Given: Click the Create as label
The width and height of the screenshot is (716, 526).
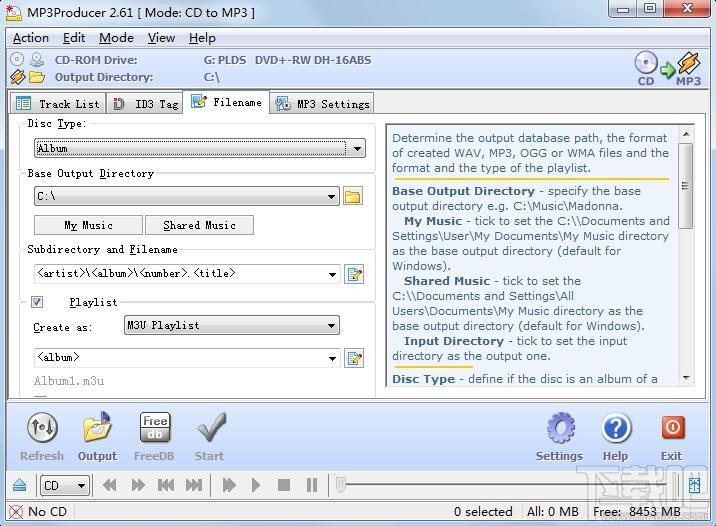Looking at the screenshot, I should (x=62, y=327).
